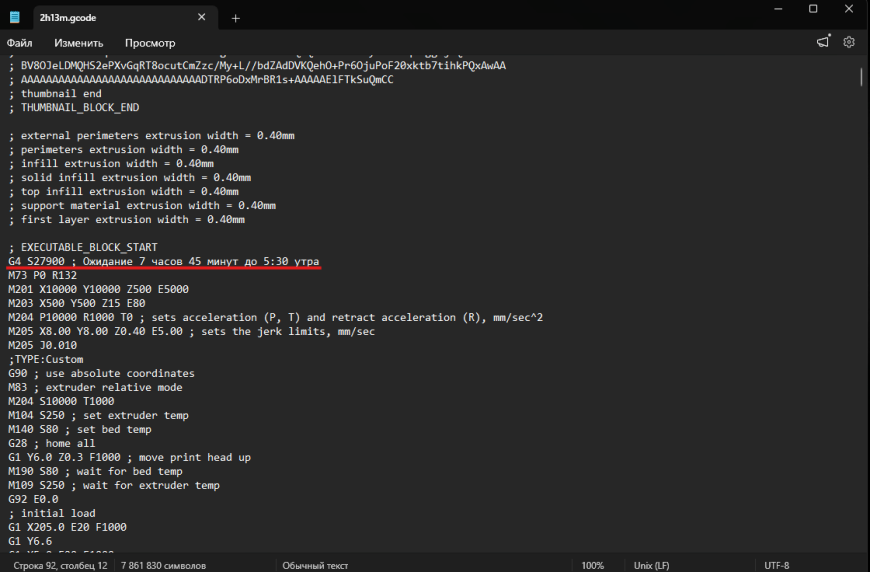Click the Unix (LF) line ending indicator
The height and width of the screenshot is (572, 870).
[651, 565]
